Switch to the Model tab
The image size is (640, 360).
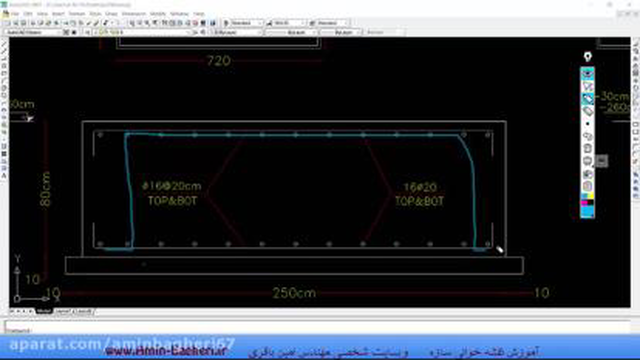(x=44, y=311)
